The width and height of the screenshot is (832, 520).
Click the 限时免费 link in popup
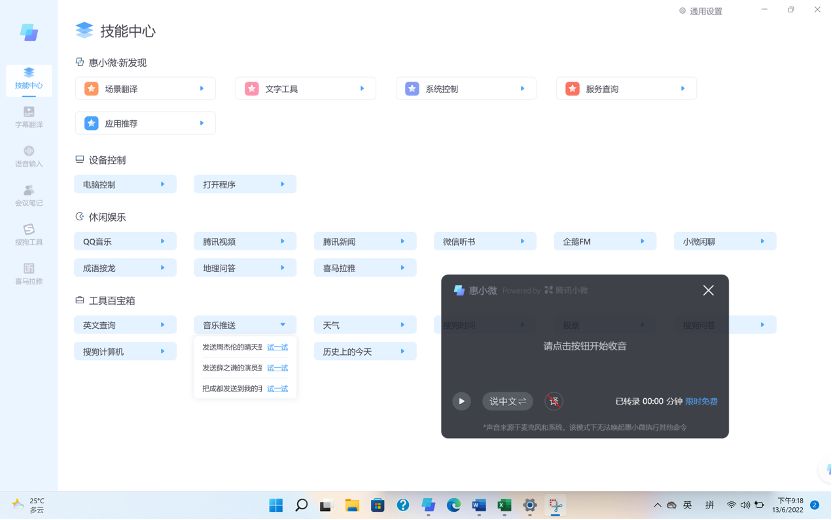[701, 401]
